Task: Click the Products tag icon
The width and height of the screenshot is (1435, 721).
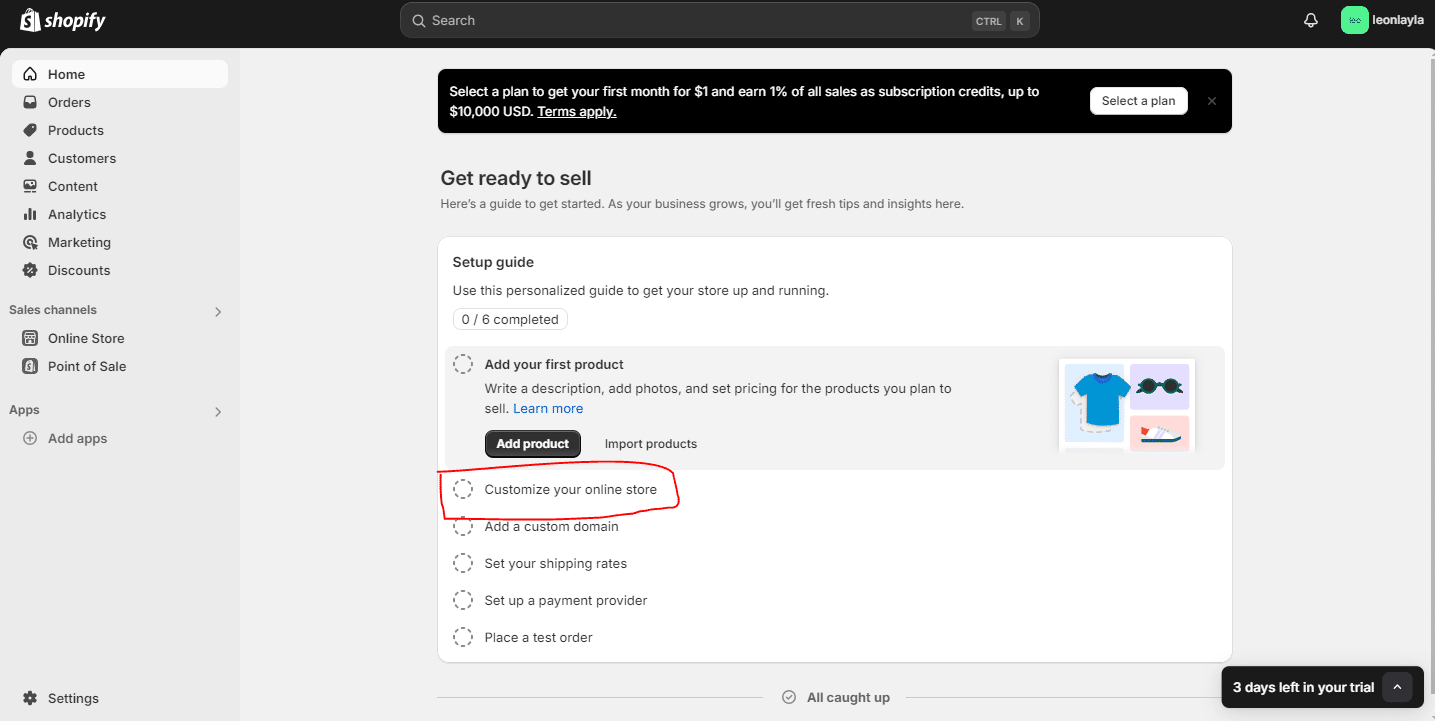Action: (x=30, y=130)
